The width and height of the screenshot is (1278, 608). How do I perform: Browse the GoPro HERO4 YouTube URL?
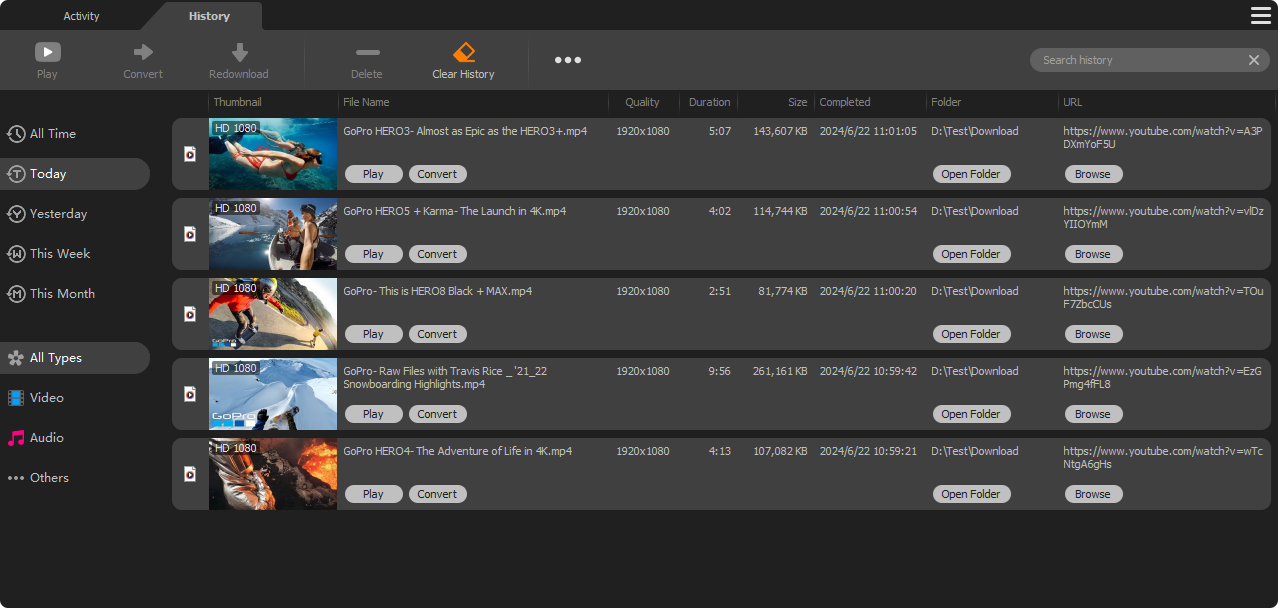(x=1093, y=494)
